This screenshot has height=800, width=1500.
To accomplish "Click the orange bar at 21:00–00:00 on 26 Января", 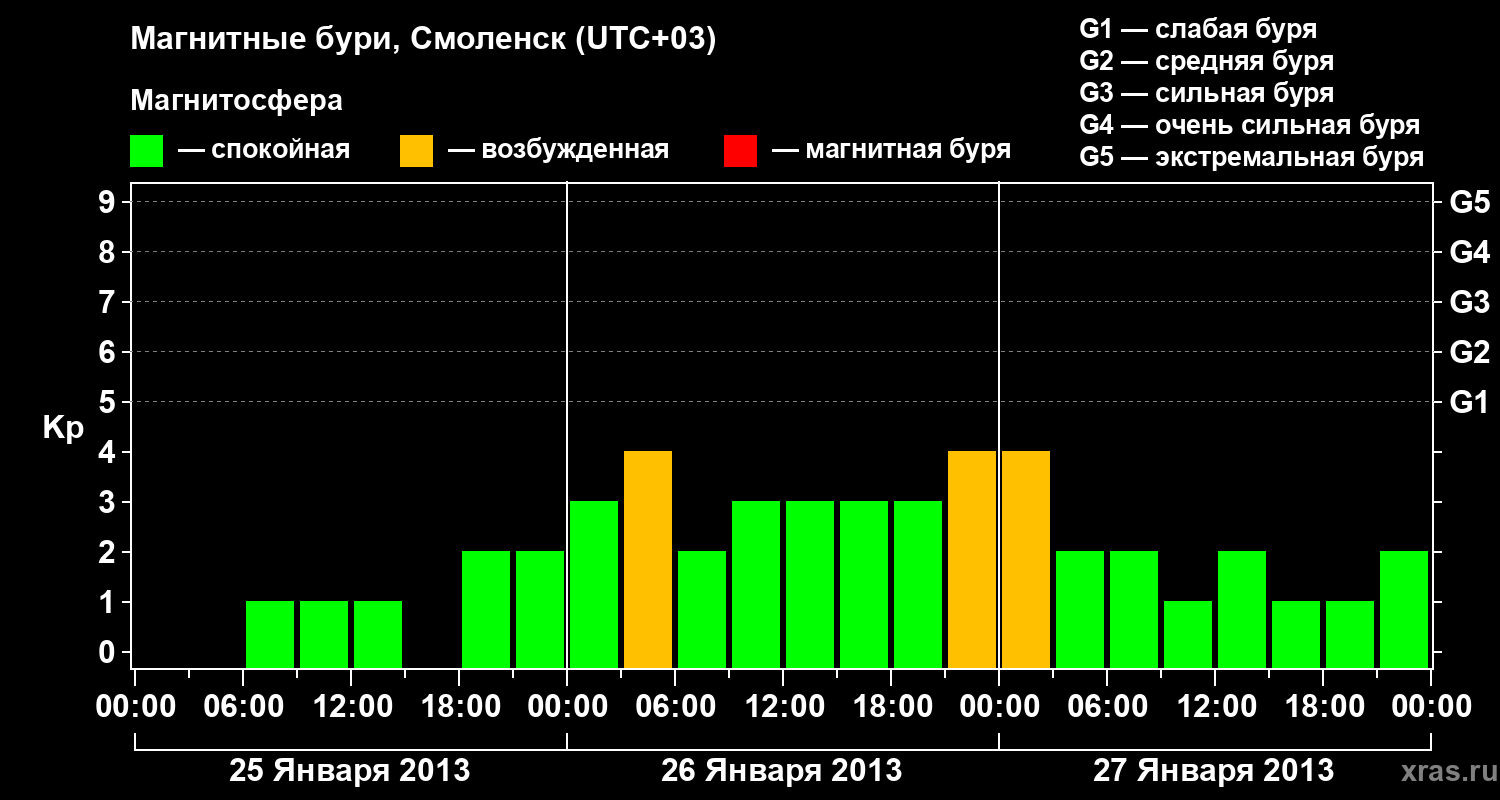I will point(972,560).
